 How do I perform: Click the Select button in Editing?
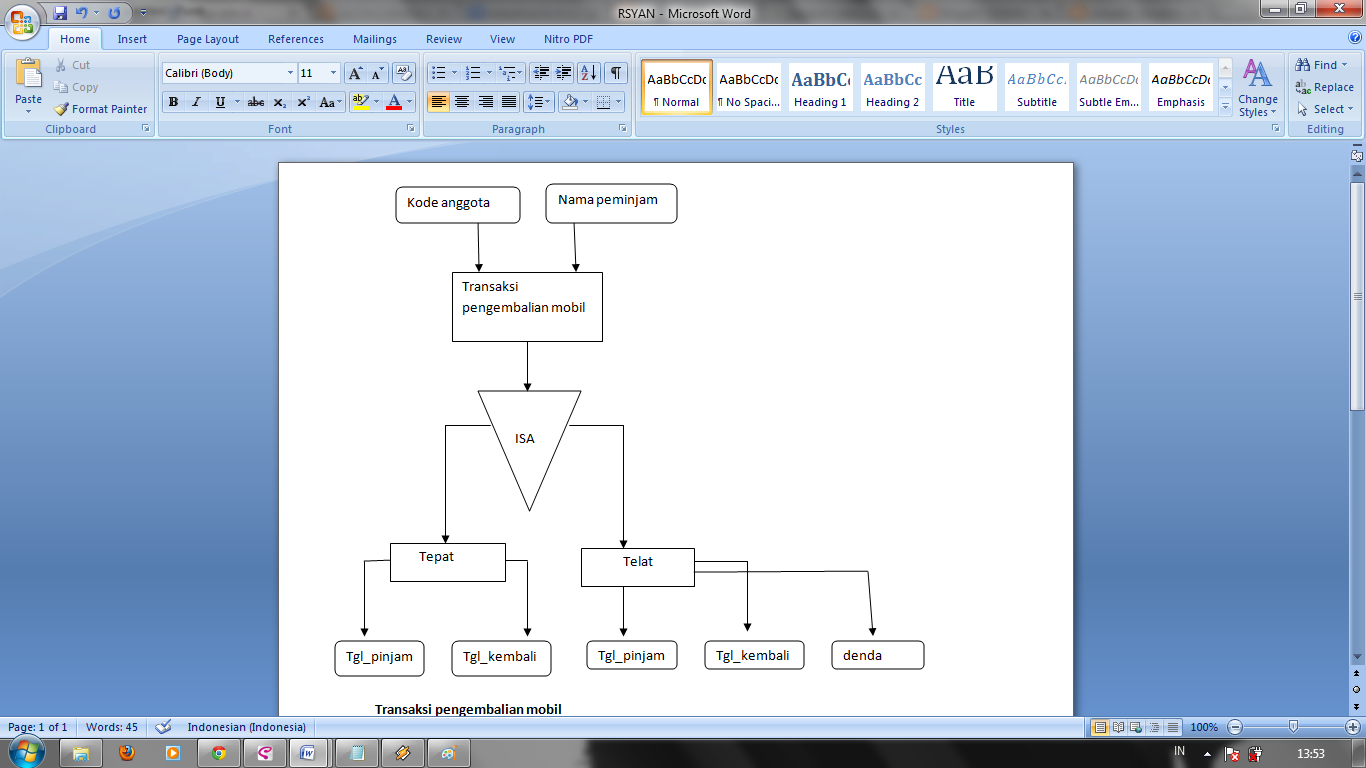[1324, 109]
